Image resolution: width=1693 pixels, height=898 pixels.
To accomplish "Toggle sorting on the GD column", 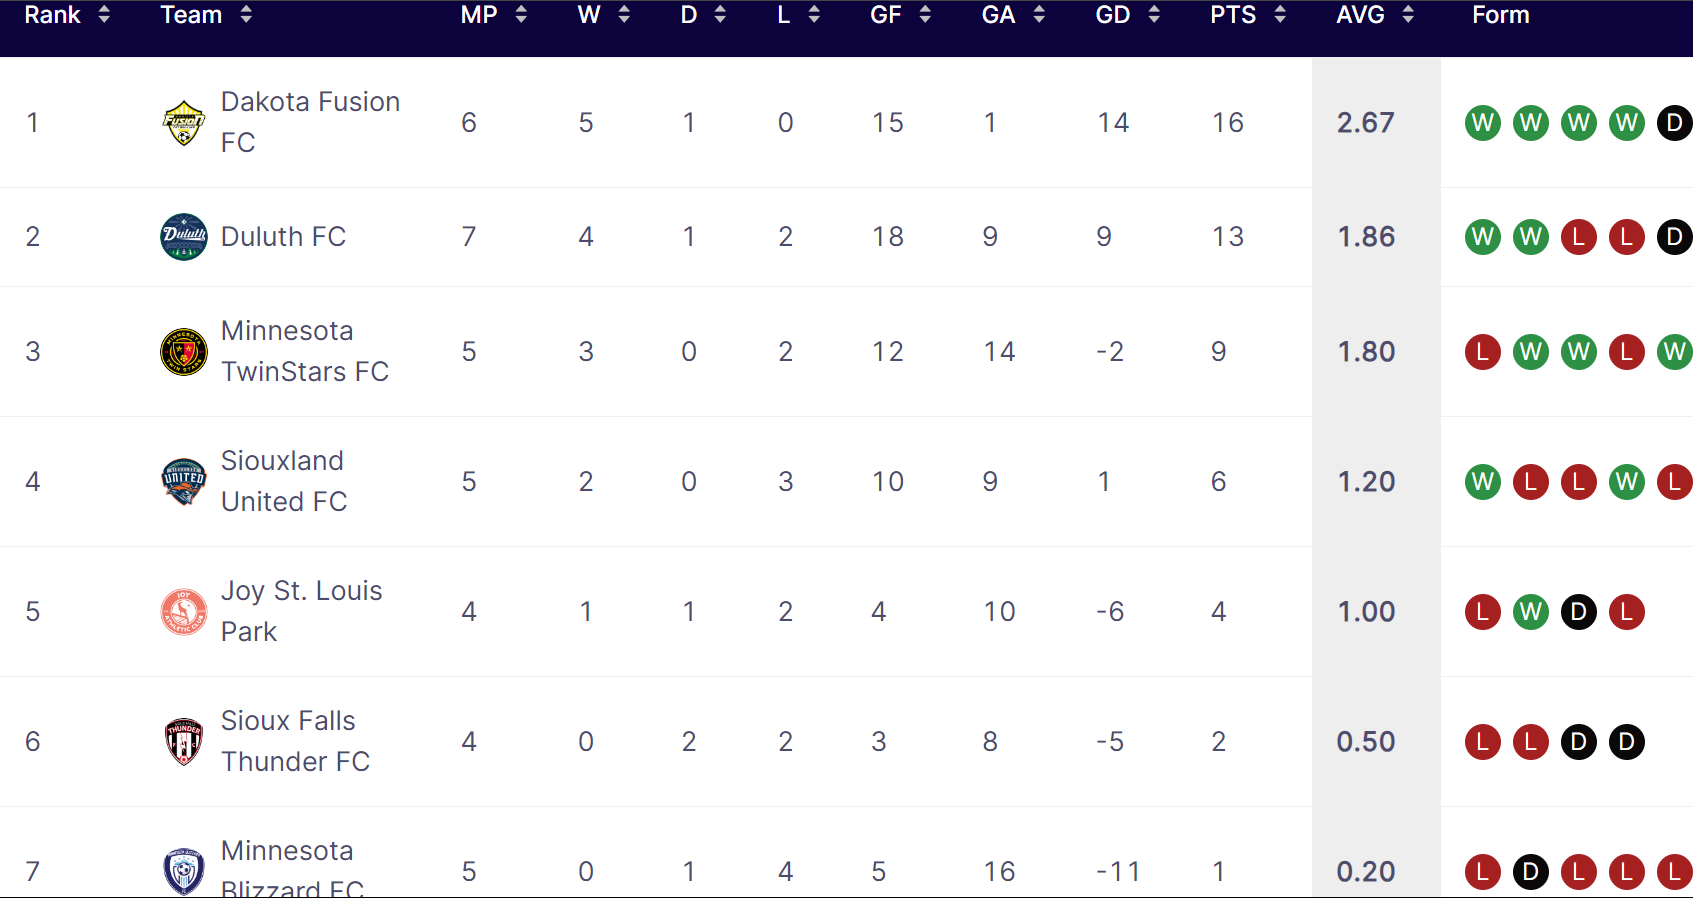I will 1155,15.
